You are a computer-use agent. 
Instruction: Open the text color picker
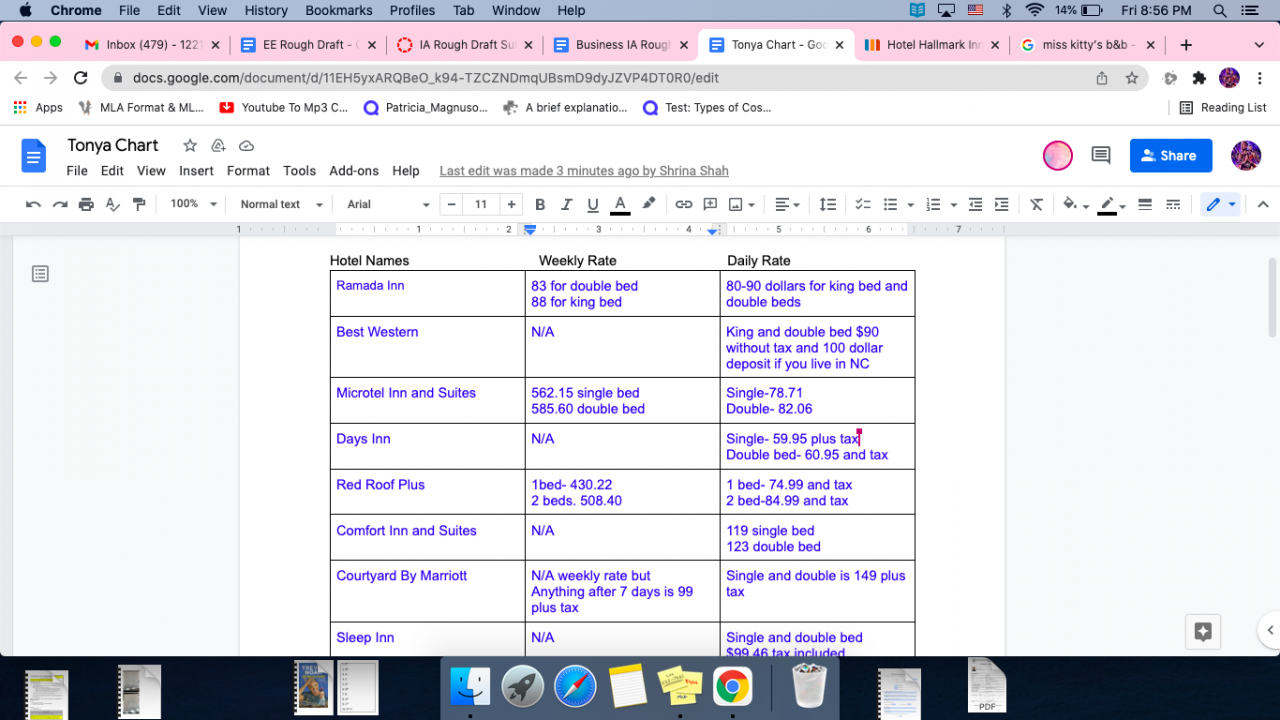(x=620, y=204)
